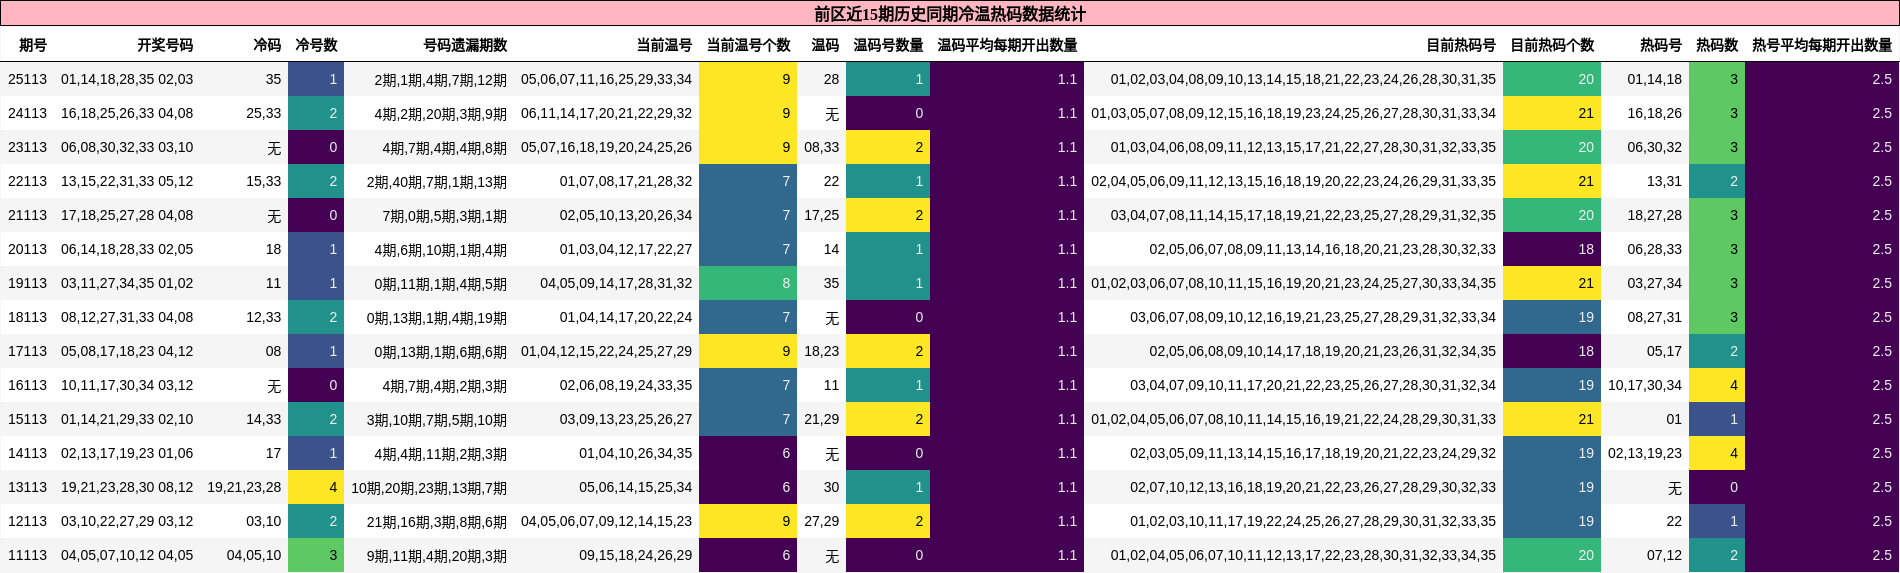Click the 温码 column header
This screenshot has width=1900, height=573.
tap(825, 45)
